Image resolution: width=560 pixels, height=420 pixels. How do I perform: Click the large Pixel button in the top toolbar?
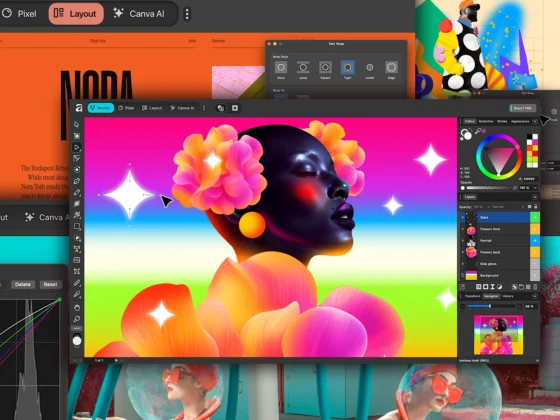(x=19, y=14)
